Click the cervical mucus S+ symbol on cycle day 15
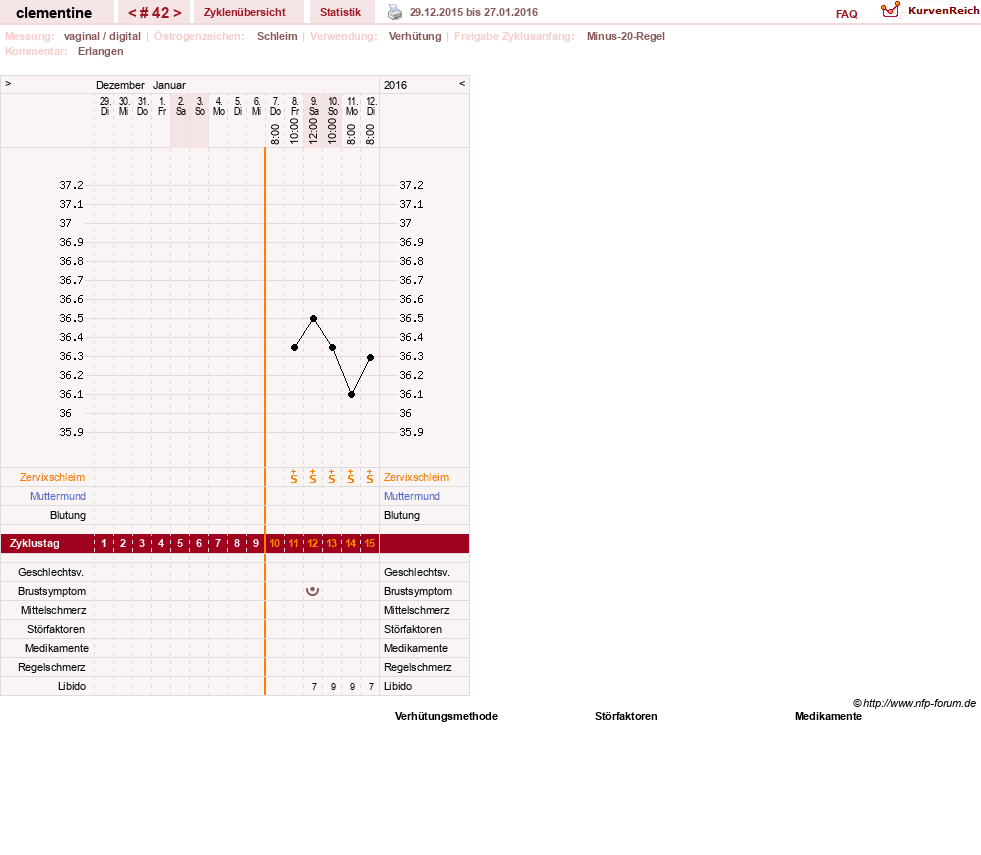Viewport: 981px width, 855px height. point(370,477)
